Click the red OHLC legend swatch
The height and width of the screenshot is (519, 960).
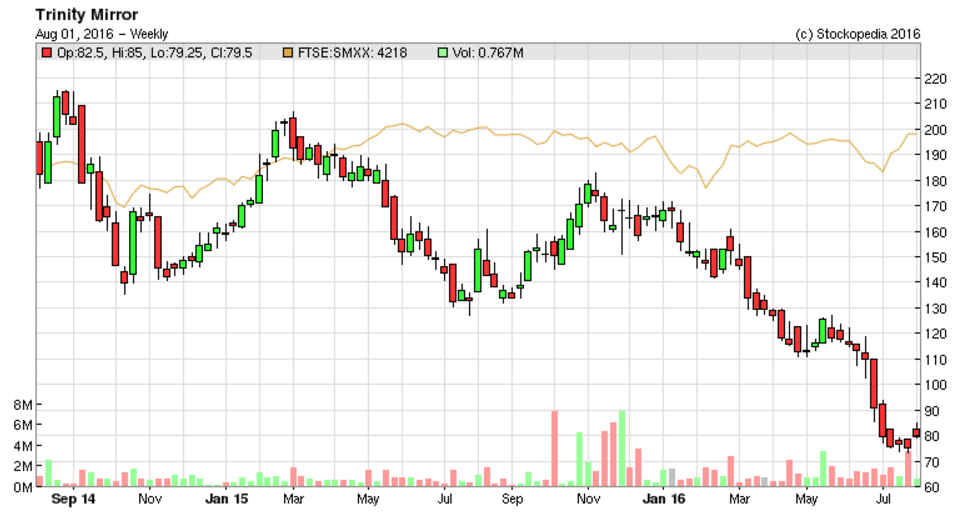pos(46,53)
